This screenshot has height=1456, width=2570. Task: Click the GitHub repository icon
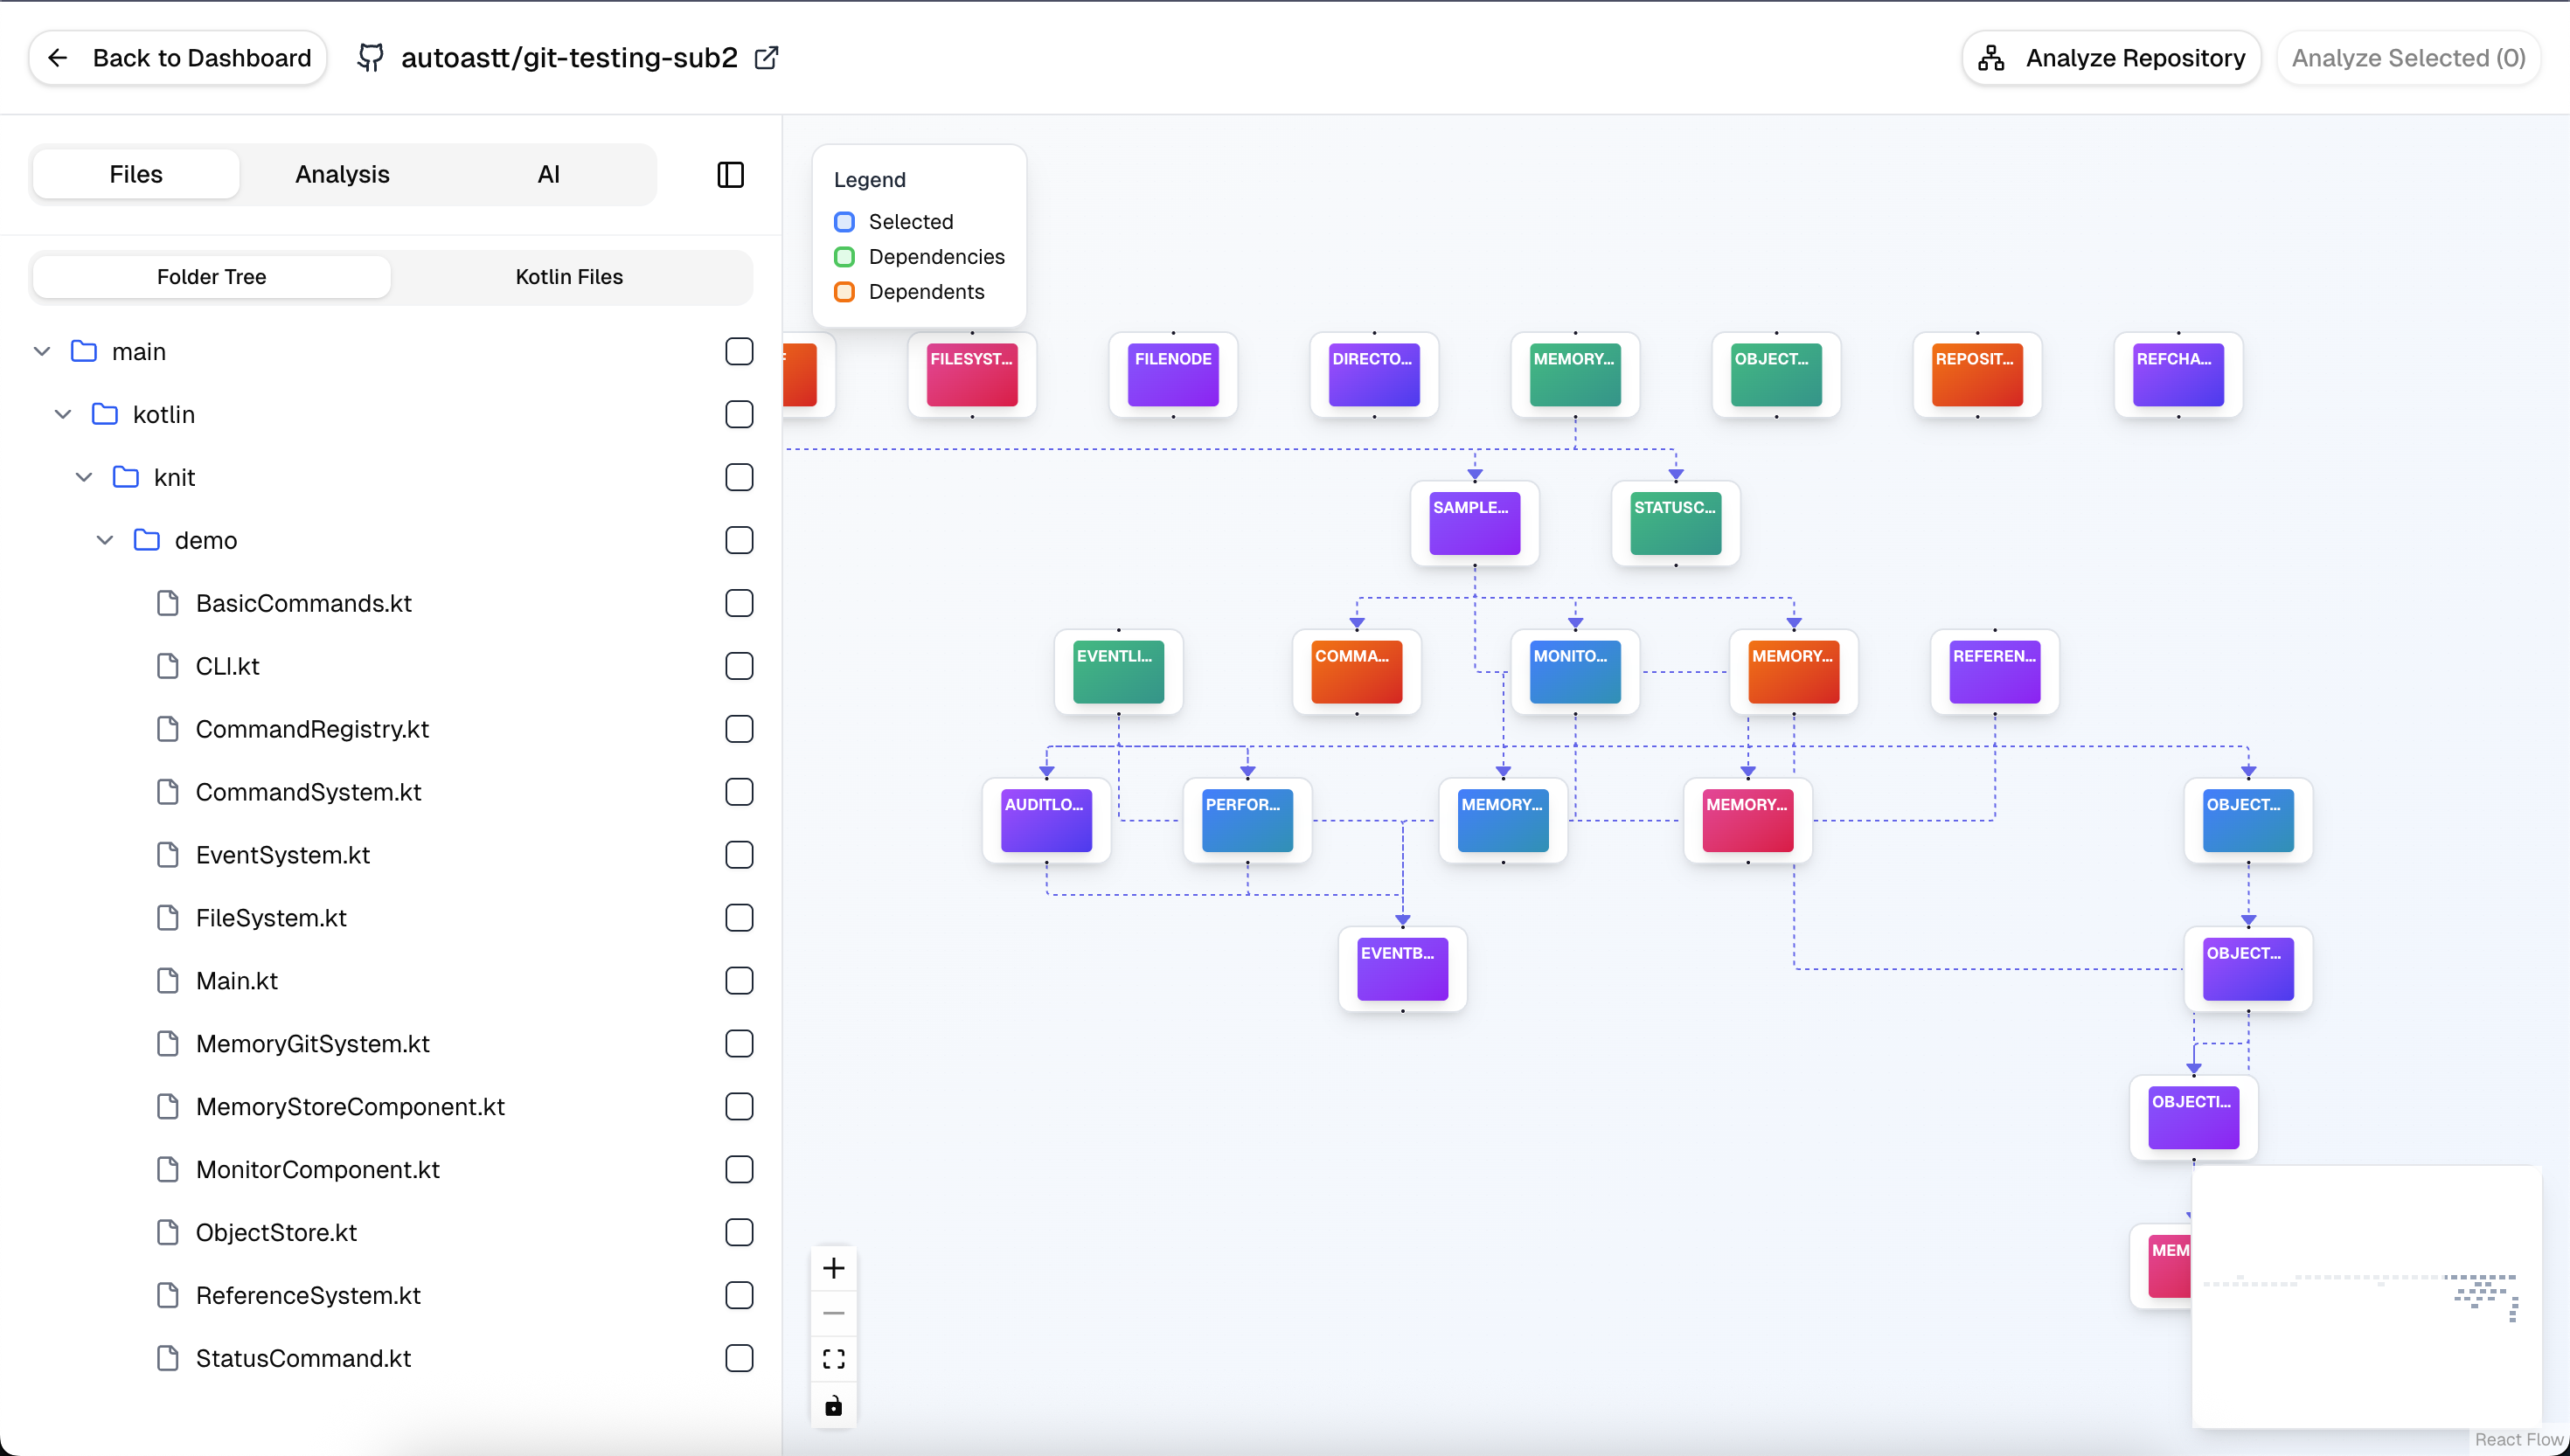click(x=371, y=58)
